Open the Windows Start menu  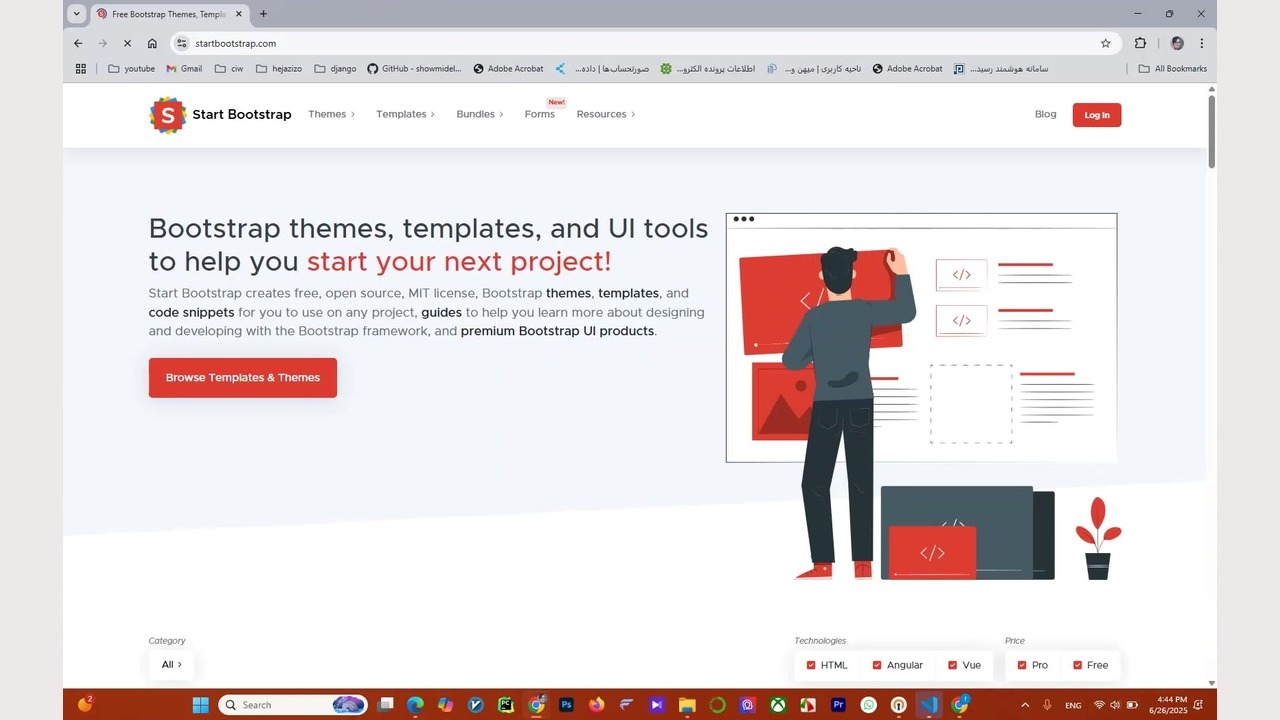pos(200,705)
